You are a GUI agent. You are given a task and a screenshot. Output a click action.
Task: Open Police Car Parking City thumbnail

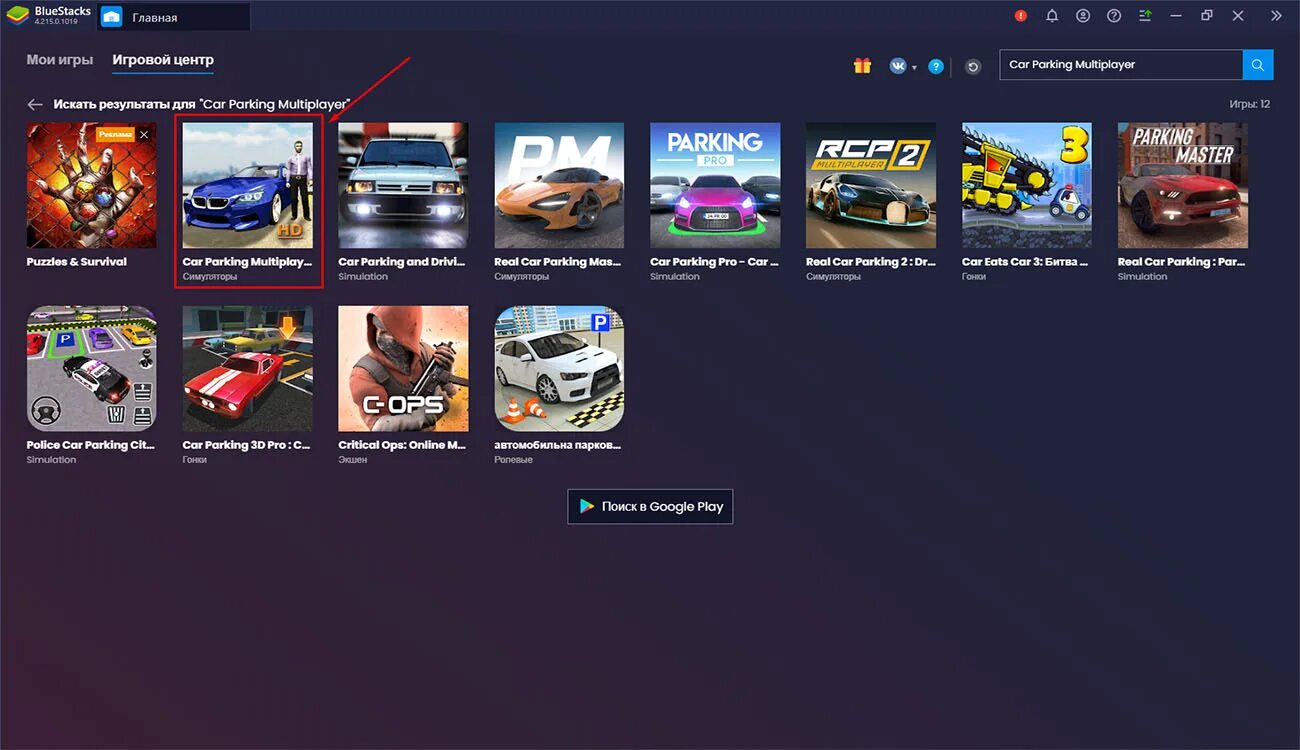(91, 369)
